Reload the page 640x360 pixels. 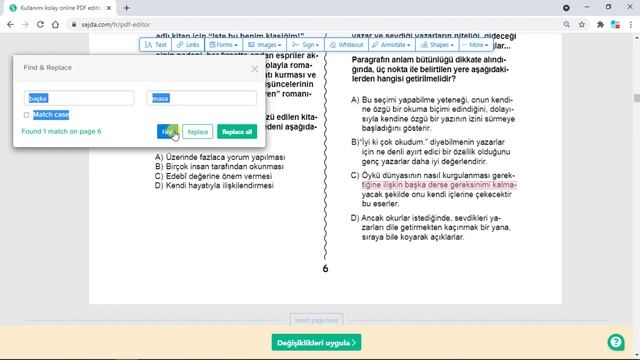coord(40,24)
